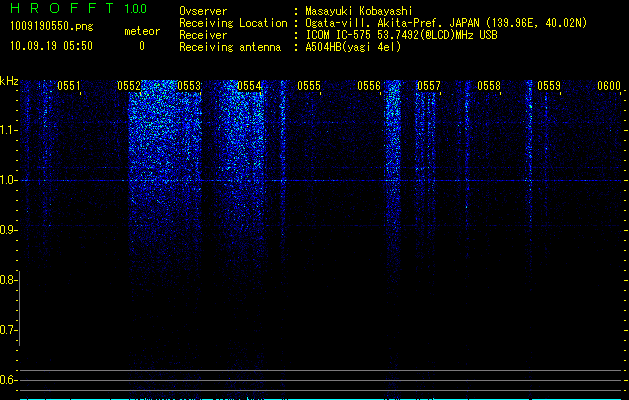Click the meteor count value 0
Screen dimensions: 629x400
point(142,46)
